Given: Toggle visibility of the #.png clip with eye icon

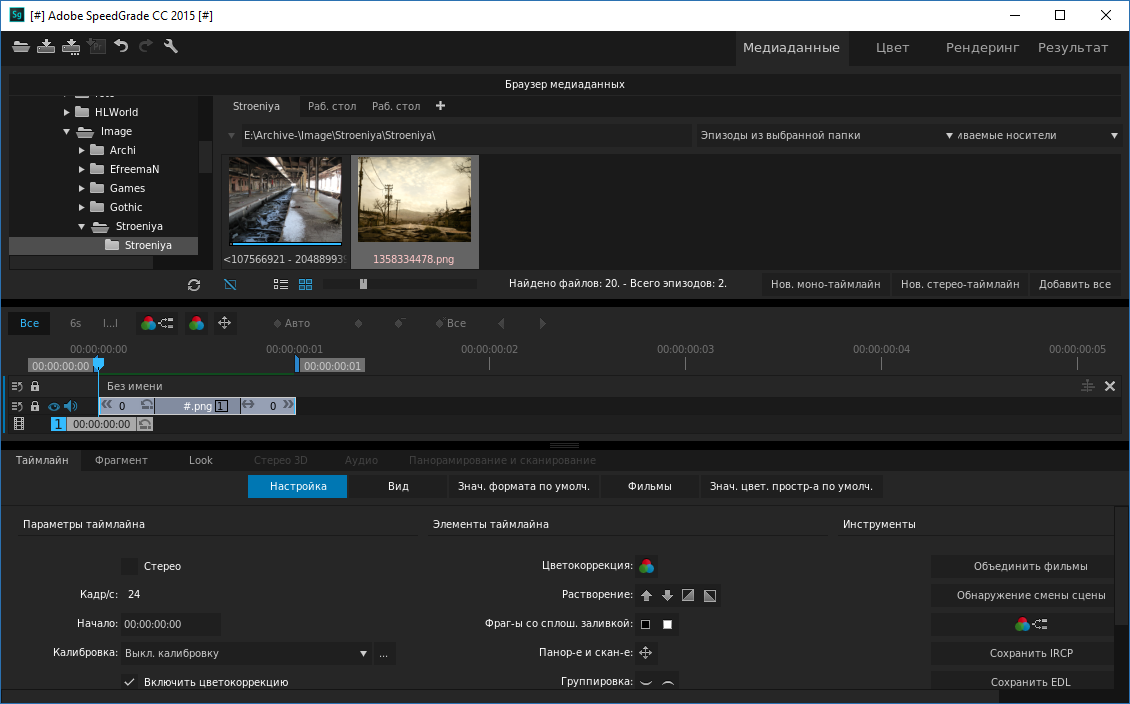Looking at the screenshot, I should click(53, 406).
